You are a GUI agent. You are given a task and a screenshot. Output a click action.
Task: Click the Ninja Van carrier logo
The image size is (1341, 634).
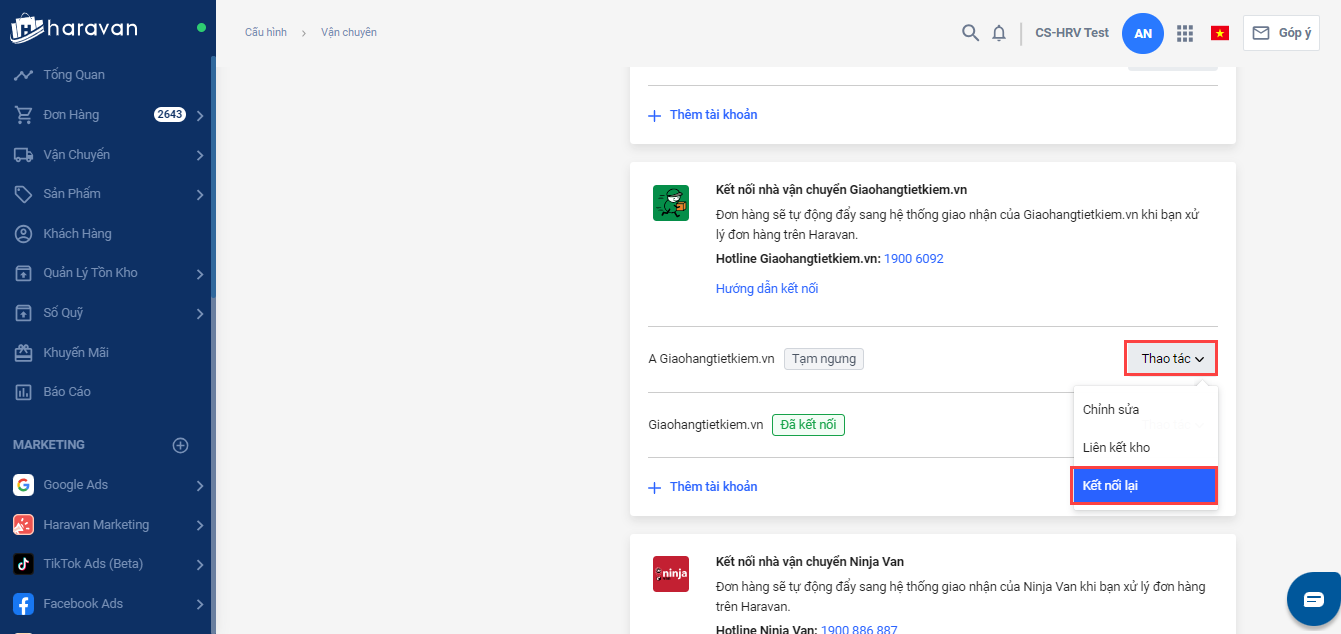tap(670, 574)
